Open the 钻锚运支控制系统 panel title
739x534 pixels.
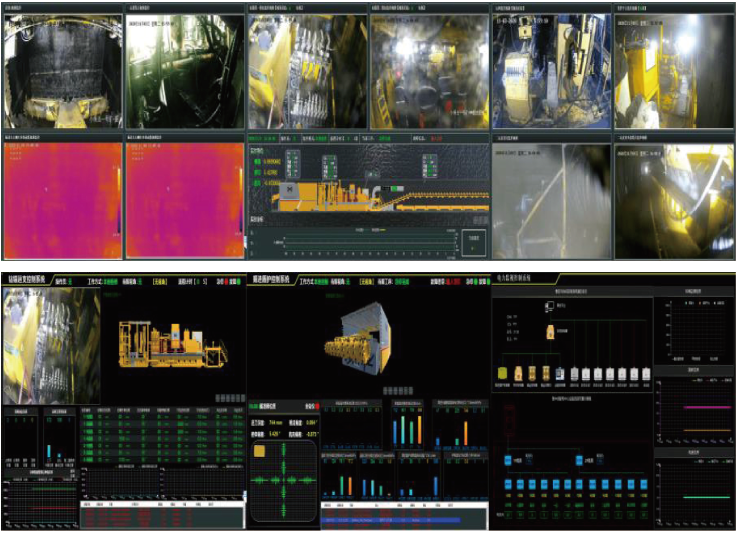click(x=28, y=280)
